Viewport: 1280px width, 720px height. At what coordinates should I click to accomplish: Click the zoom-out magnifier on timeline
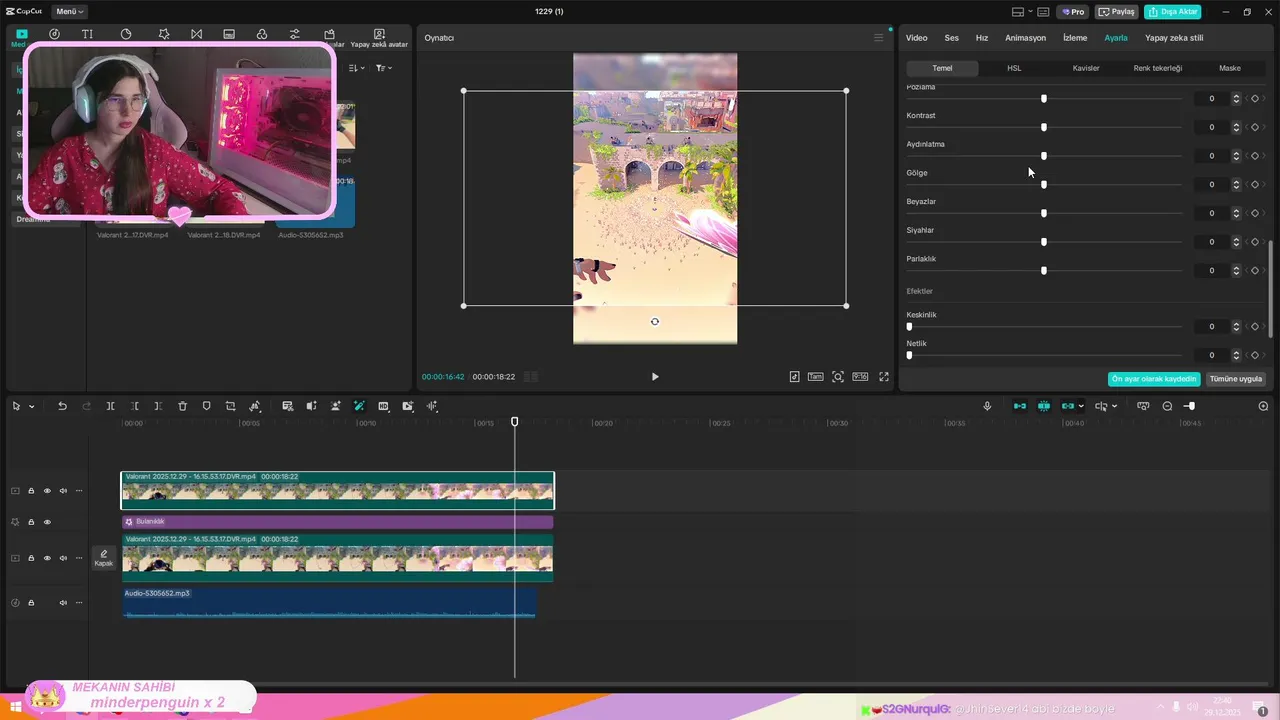coord(1167,406)
